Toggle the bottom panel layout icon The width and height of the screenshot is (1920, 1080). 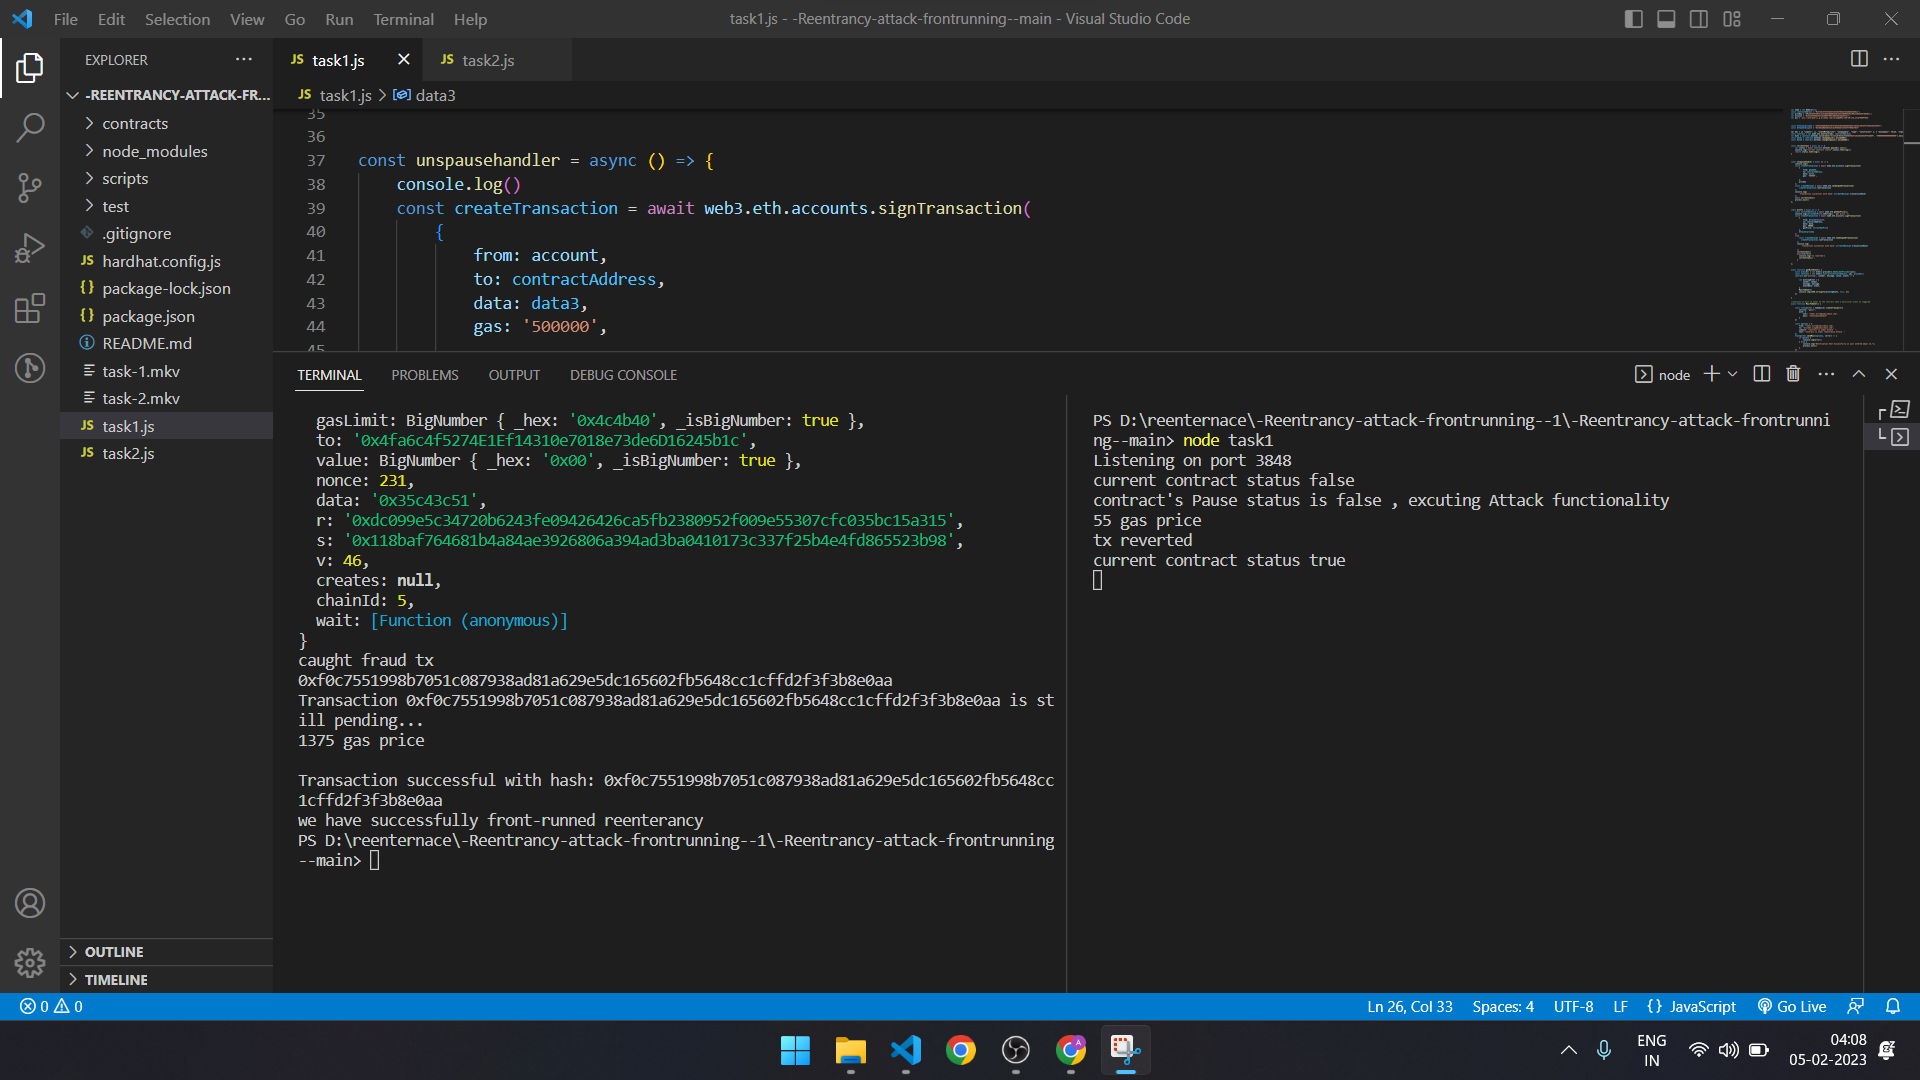1666,19
